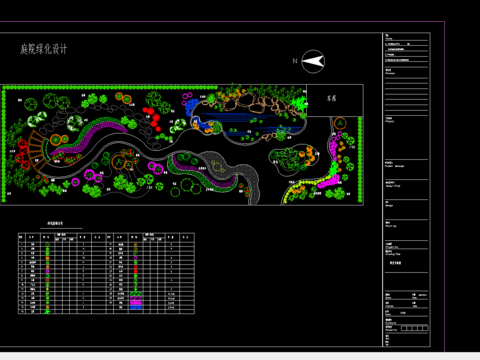Click the revision boxes in title block
The height and width of the screenshot is (360, 480).
click(414, 328)
